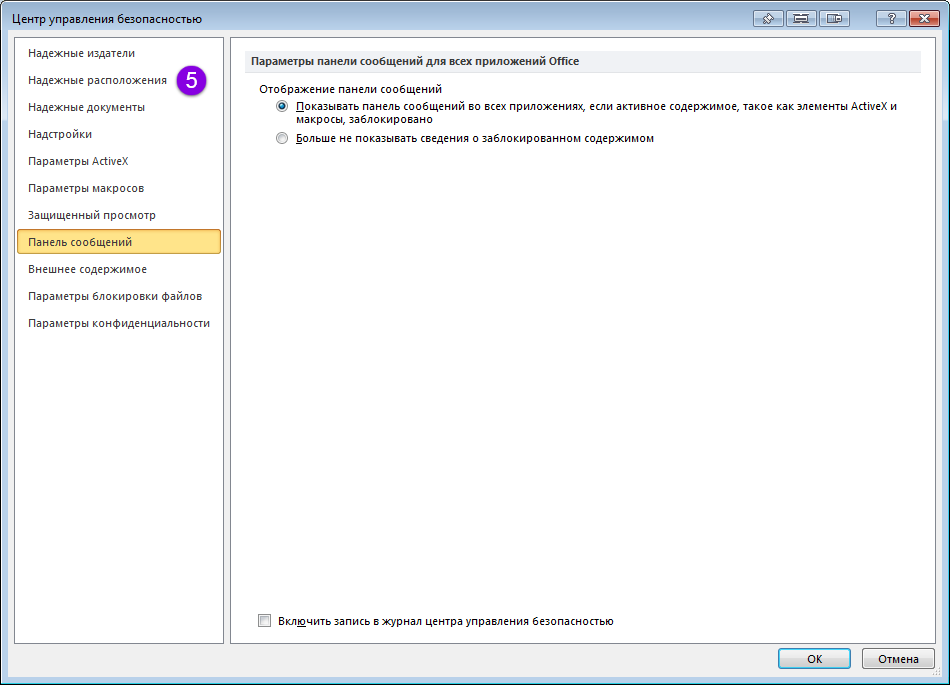
Task: Click the title bar icon left of the help button
Action: tap(834, 19)
